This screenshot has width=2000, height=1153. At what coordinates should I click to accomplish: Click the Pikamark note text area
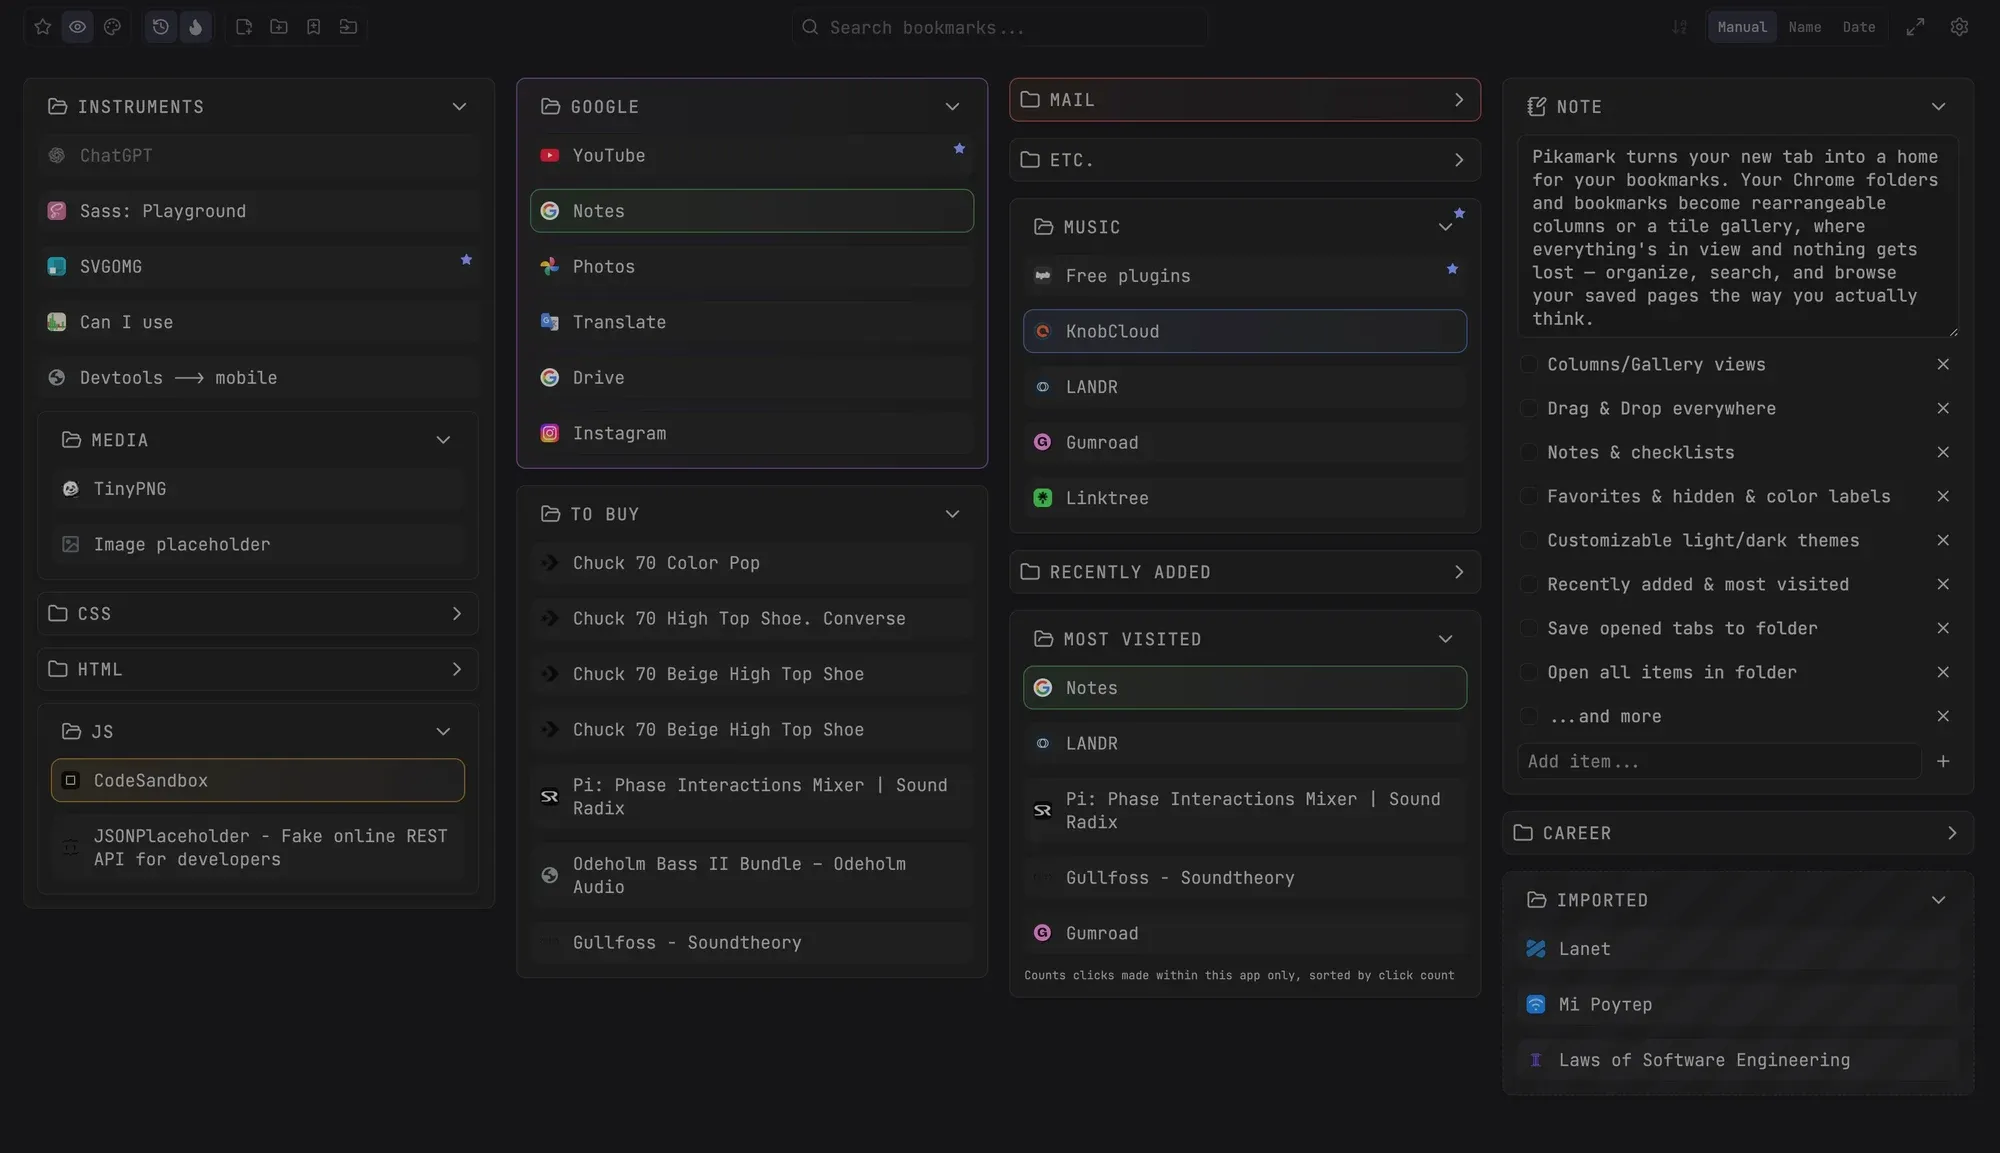[x=1738, y=237]
